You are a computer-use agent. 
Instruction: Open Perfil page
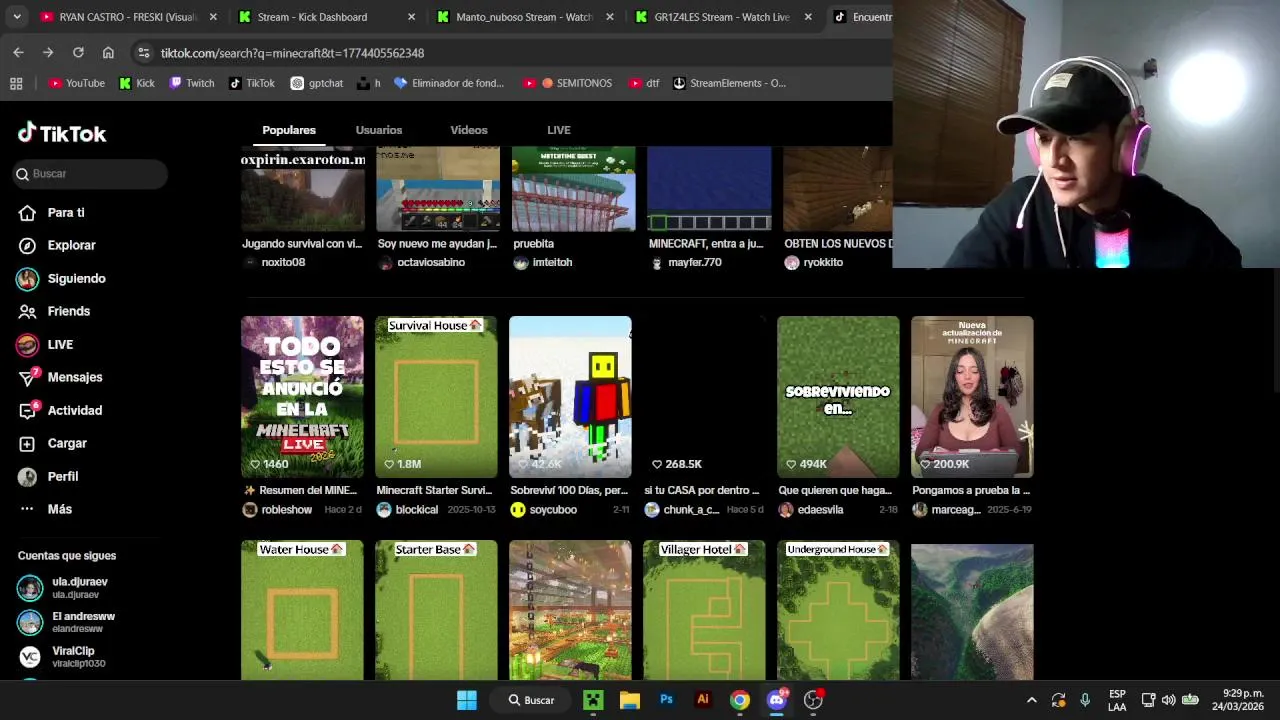(x=48, y=476)
